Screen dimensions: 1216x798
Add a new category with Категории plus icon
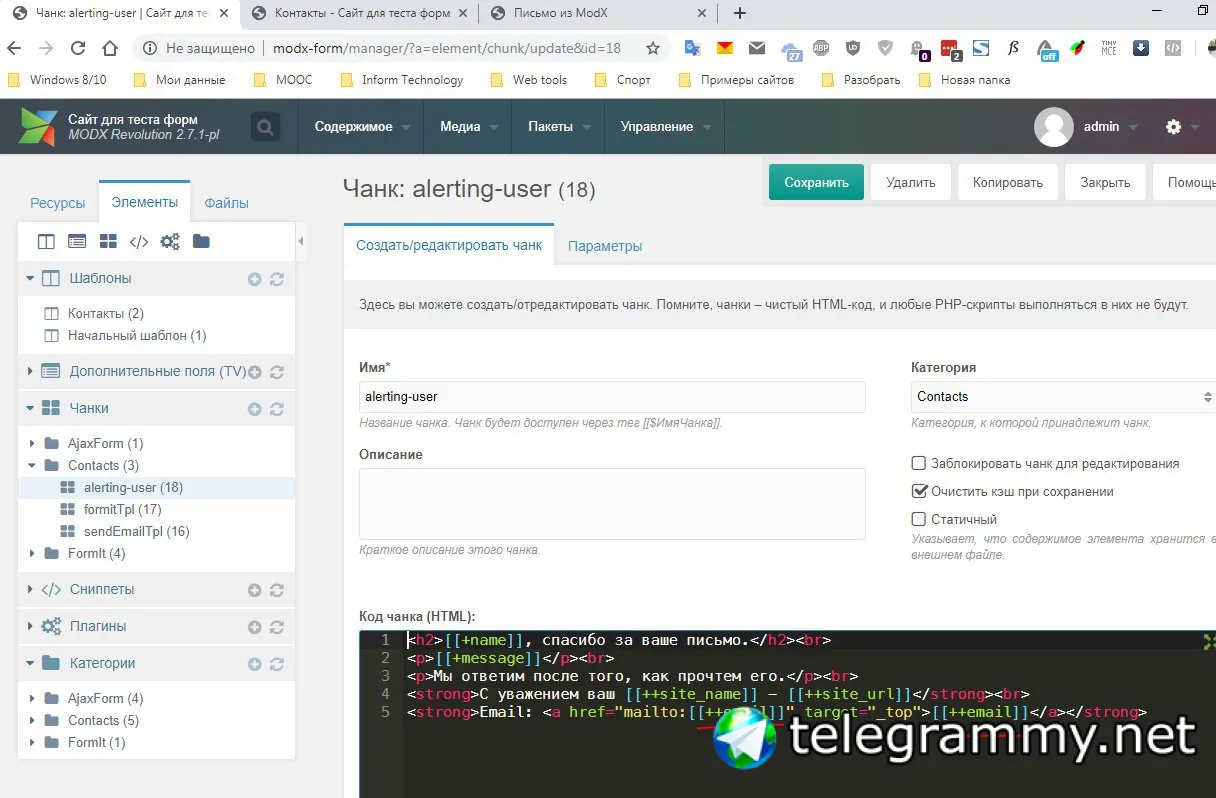[x=254, y=664]
